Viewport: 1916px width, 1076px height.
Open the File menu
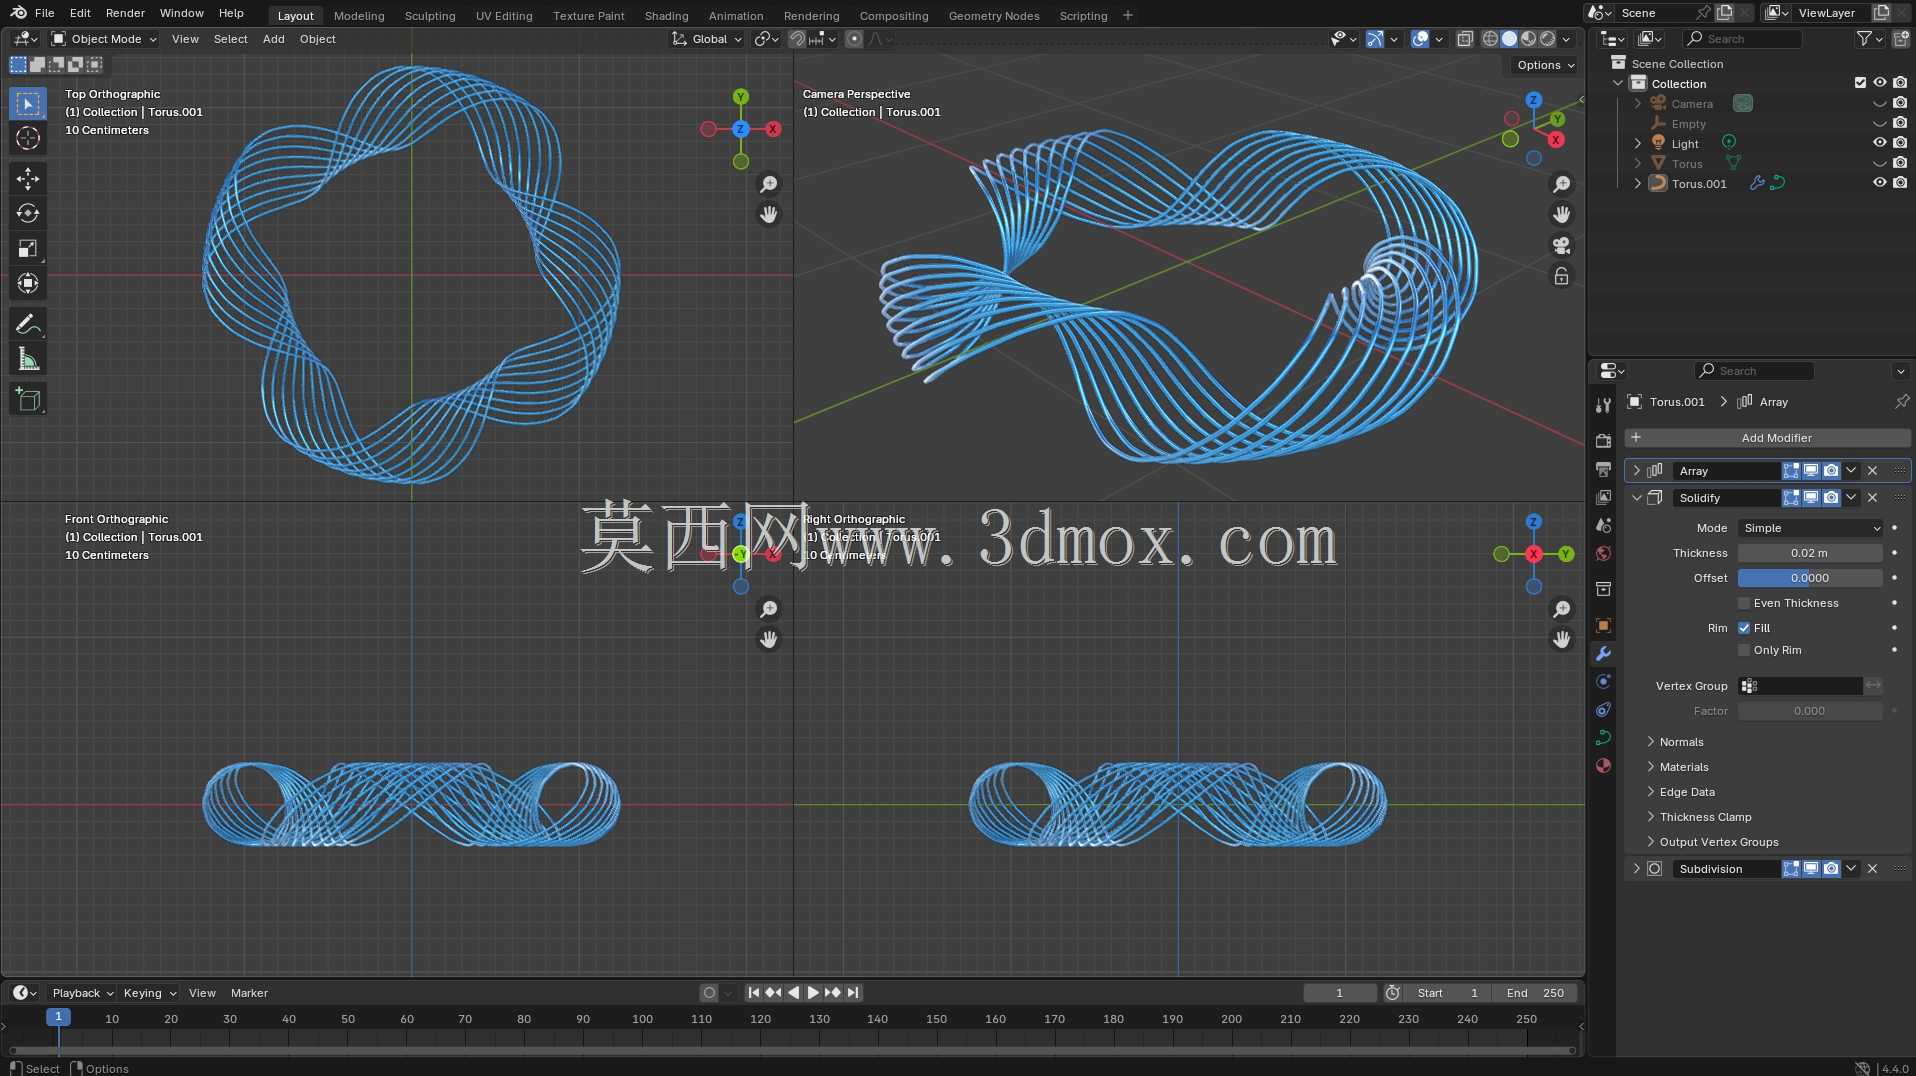[x=44, y=13]
